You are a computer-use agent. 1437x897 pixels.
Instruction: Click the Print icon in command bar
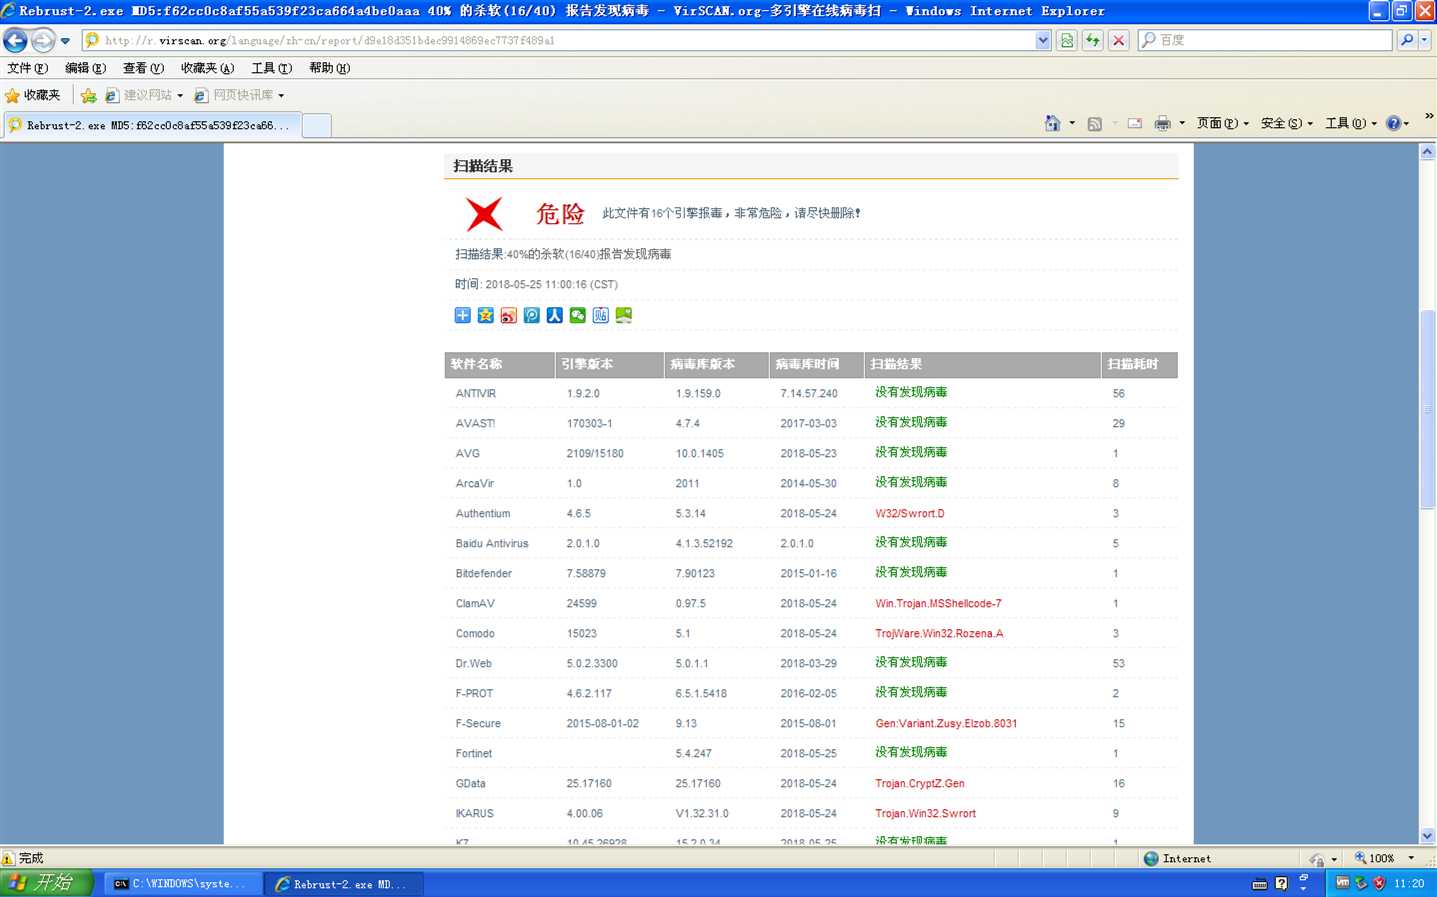pos(1162,123)
